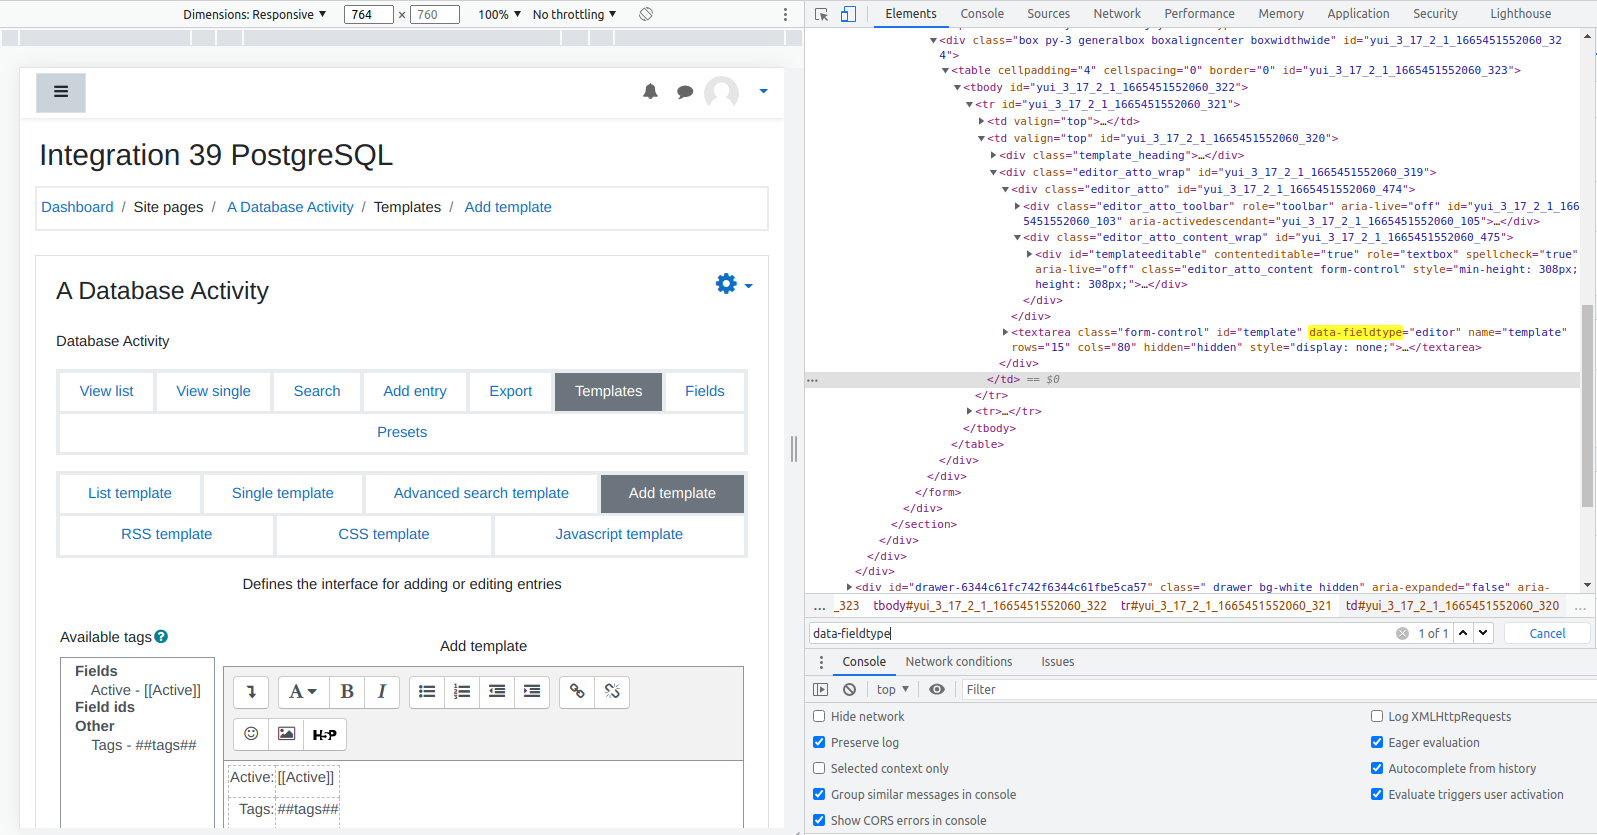Open the console top context dropdown

[x=893, y=689]
